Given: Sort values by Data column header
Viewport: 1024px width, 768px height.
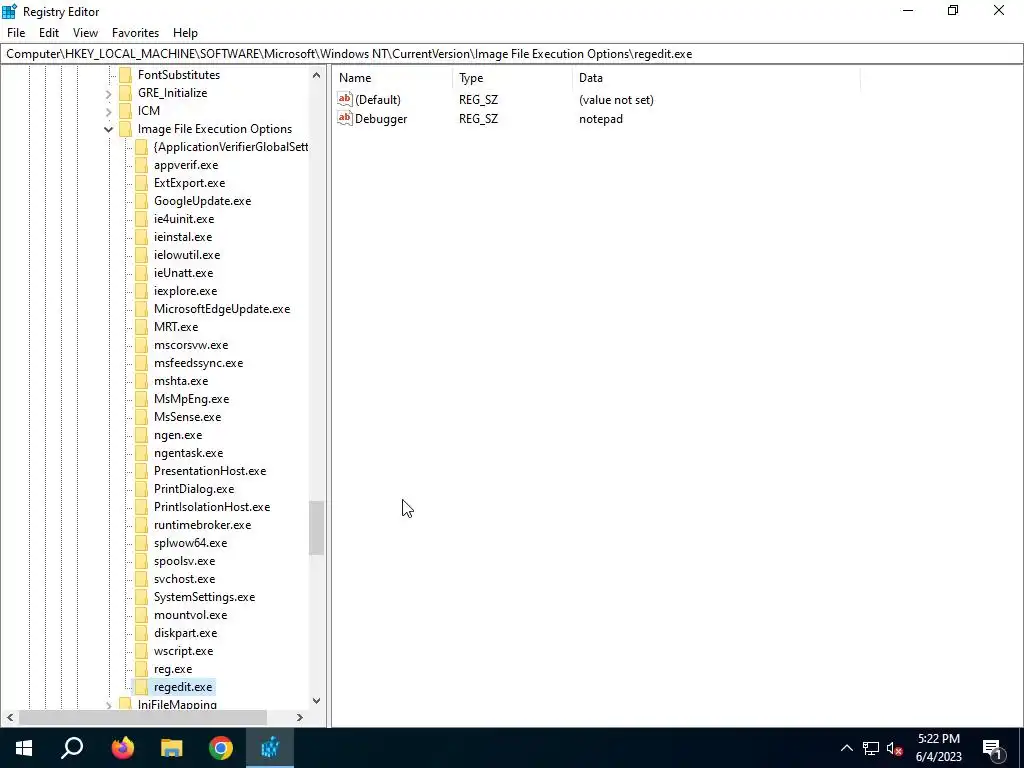Looking at the screenshot, I should [716, 78].
